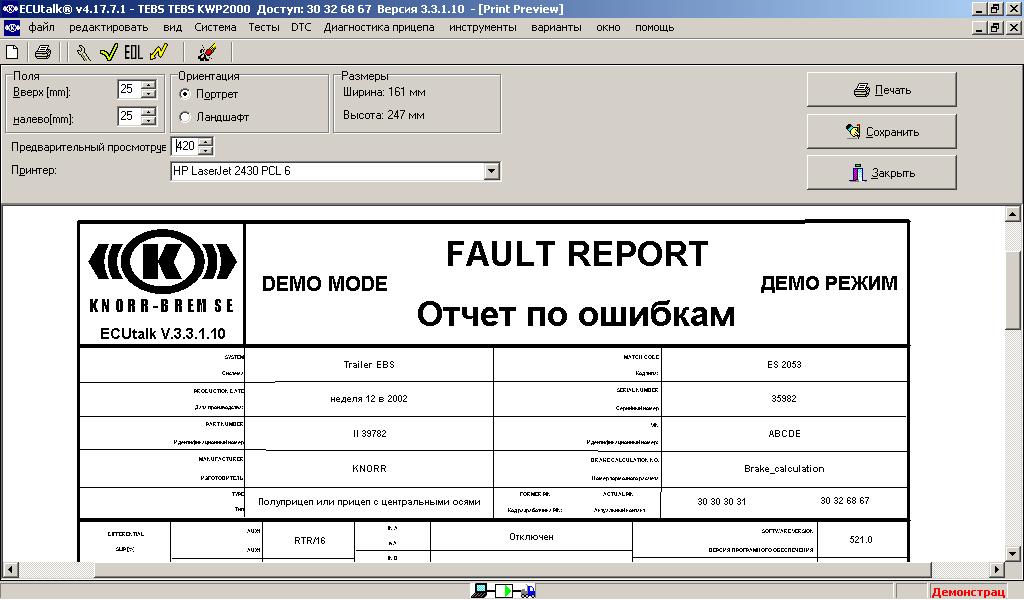Click the Отключен cell

(x=531, y=537)
